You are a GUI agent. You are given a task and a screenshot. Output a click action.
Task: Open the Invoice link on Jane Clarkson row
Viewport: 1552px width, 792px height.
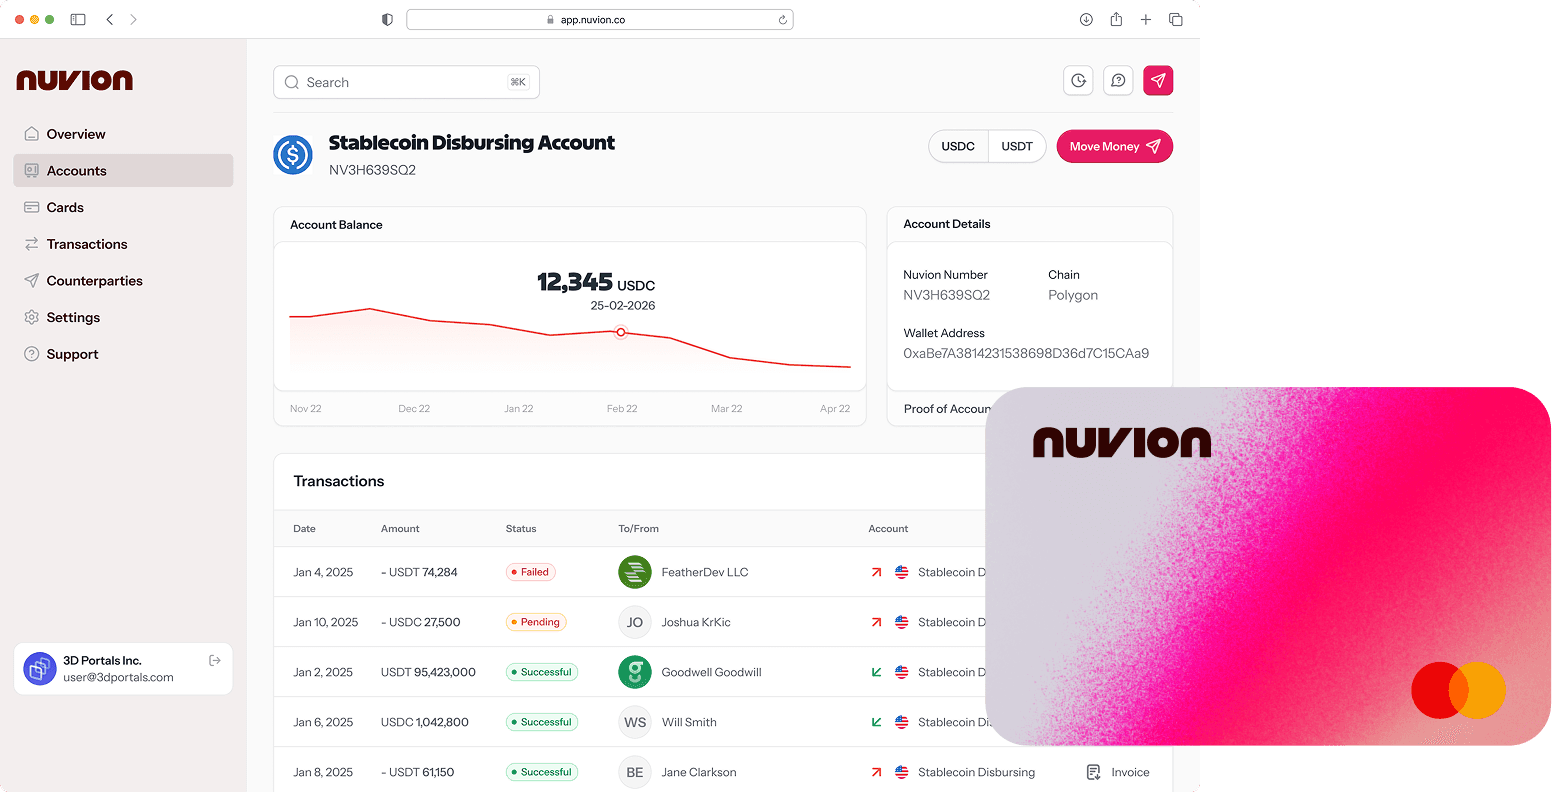1118,772
